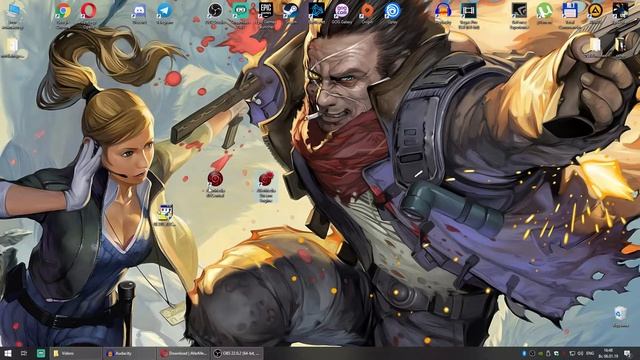The width and height of the screenshot is (640, 360).
Task: Click the green Streamlabs taskbar icon
Action: coord(41,353)
